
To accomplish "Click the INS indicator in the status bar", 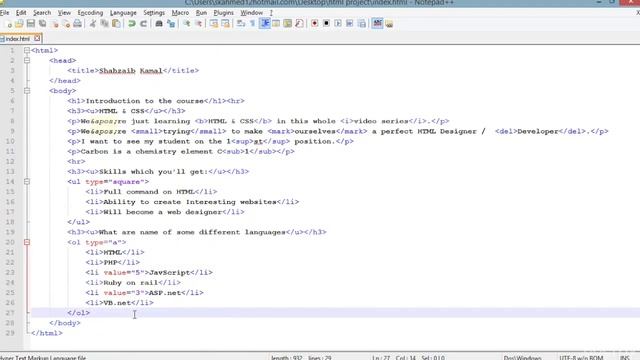I will 624,358.
